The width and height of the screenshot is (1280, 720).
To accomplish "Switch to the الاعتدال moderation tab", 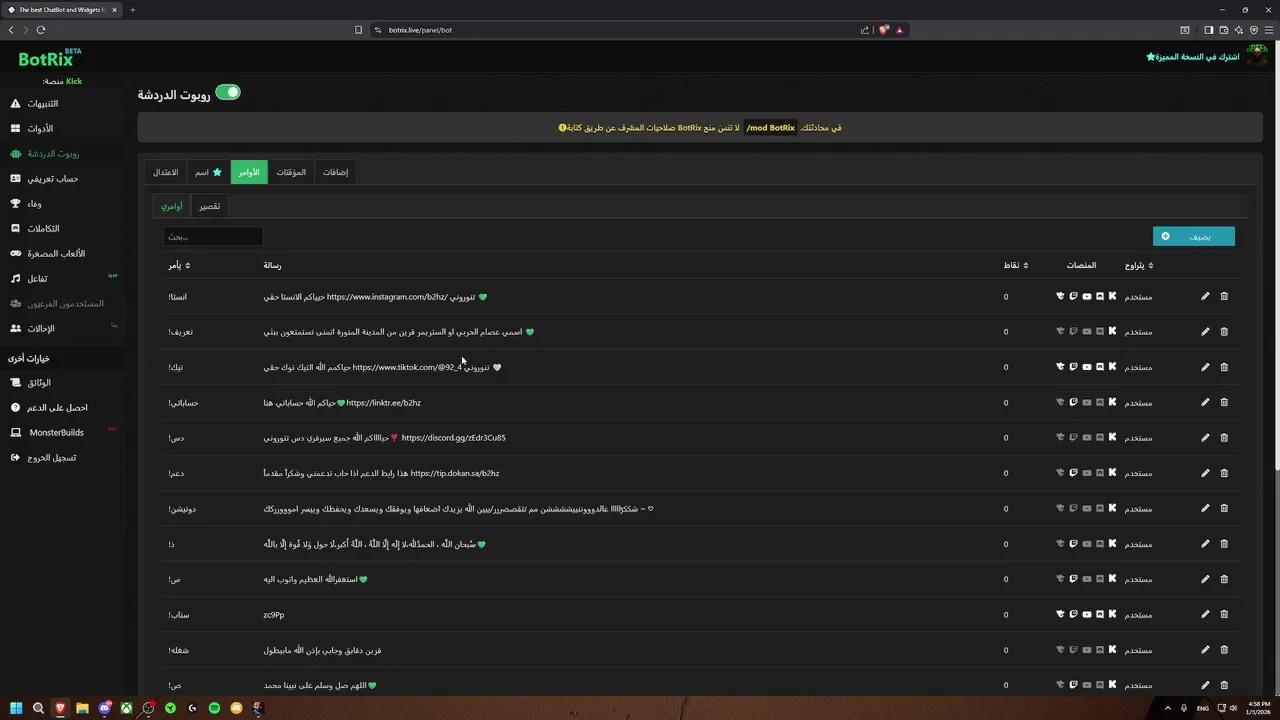I will (x=166, y=172).
